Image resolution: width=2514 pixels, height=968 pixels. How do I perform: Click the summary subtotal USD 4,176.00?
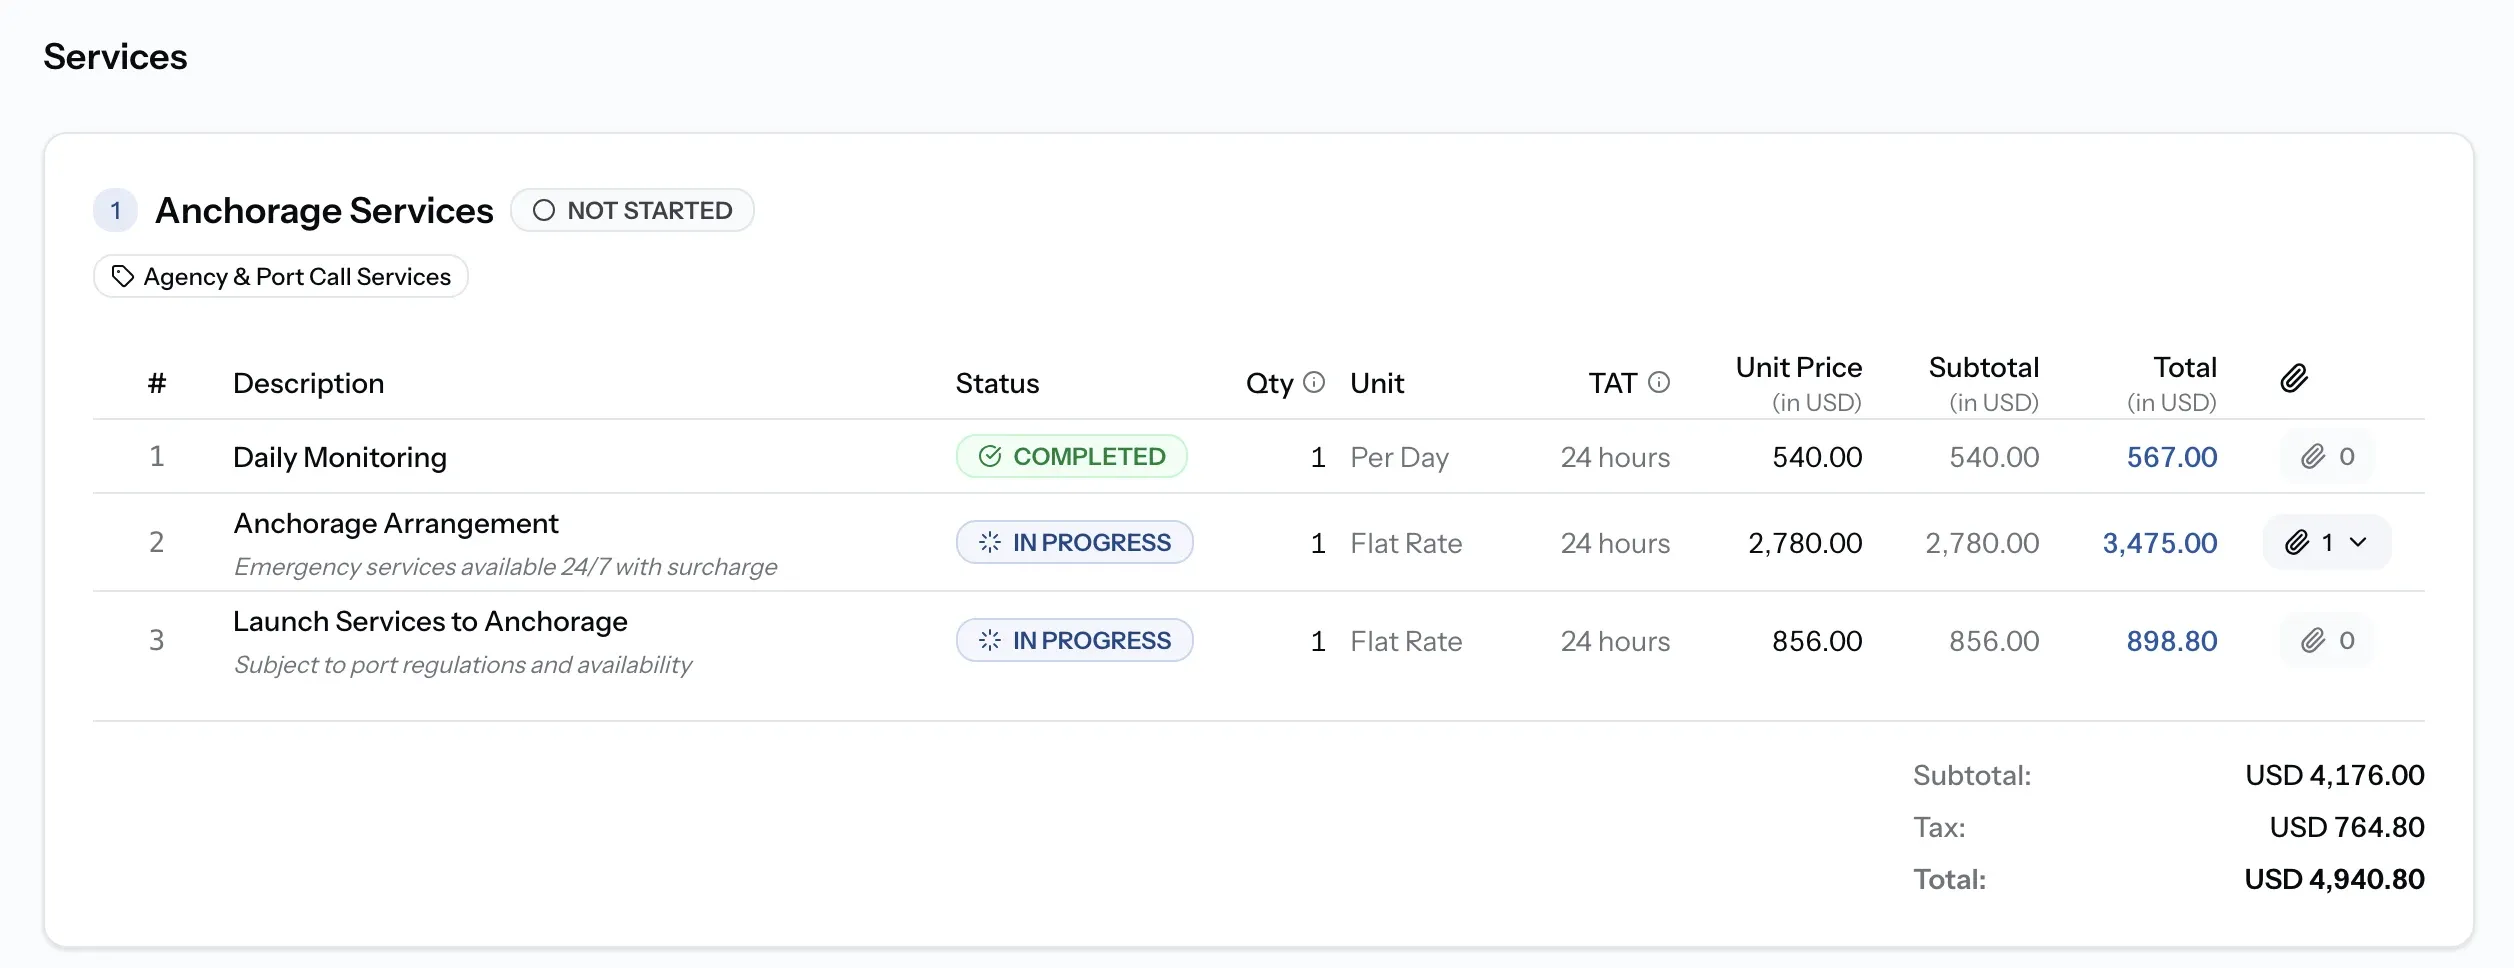coord(2334,775)
